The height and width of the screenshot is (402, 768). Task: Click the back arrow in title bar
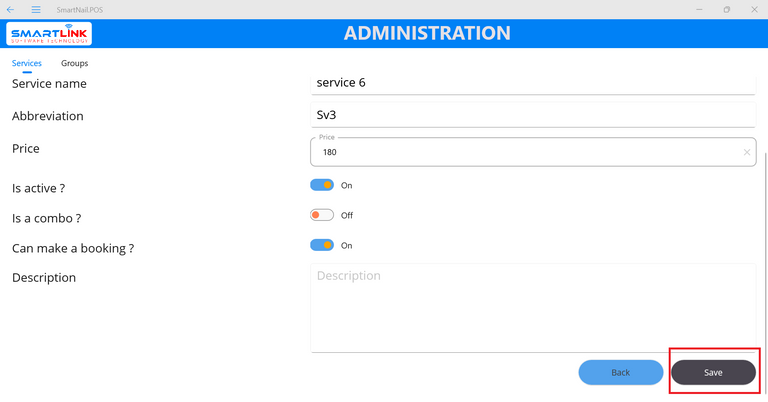11,9
